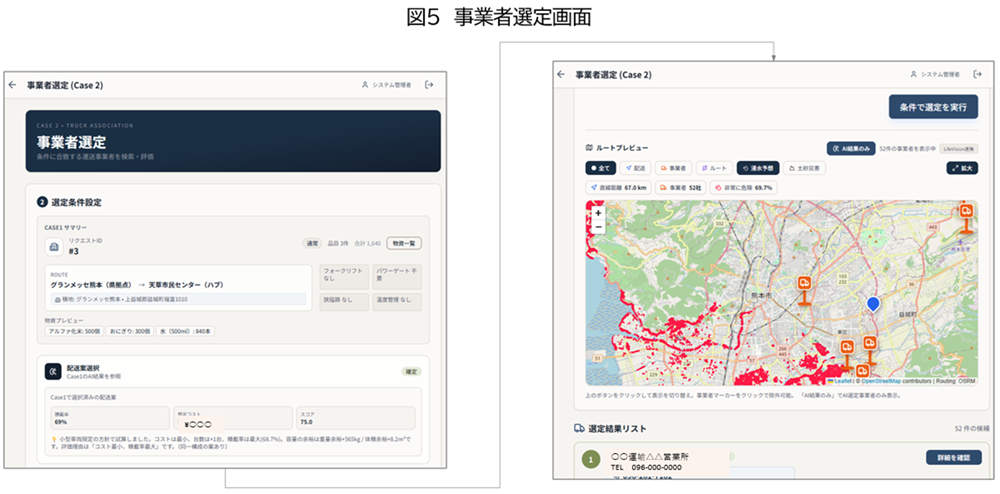Select the ルート map filter tab
The image size is (1000, 494).
pos(714,168)
